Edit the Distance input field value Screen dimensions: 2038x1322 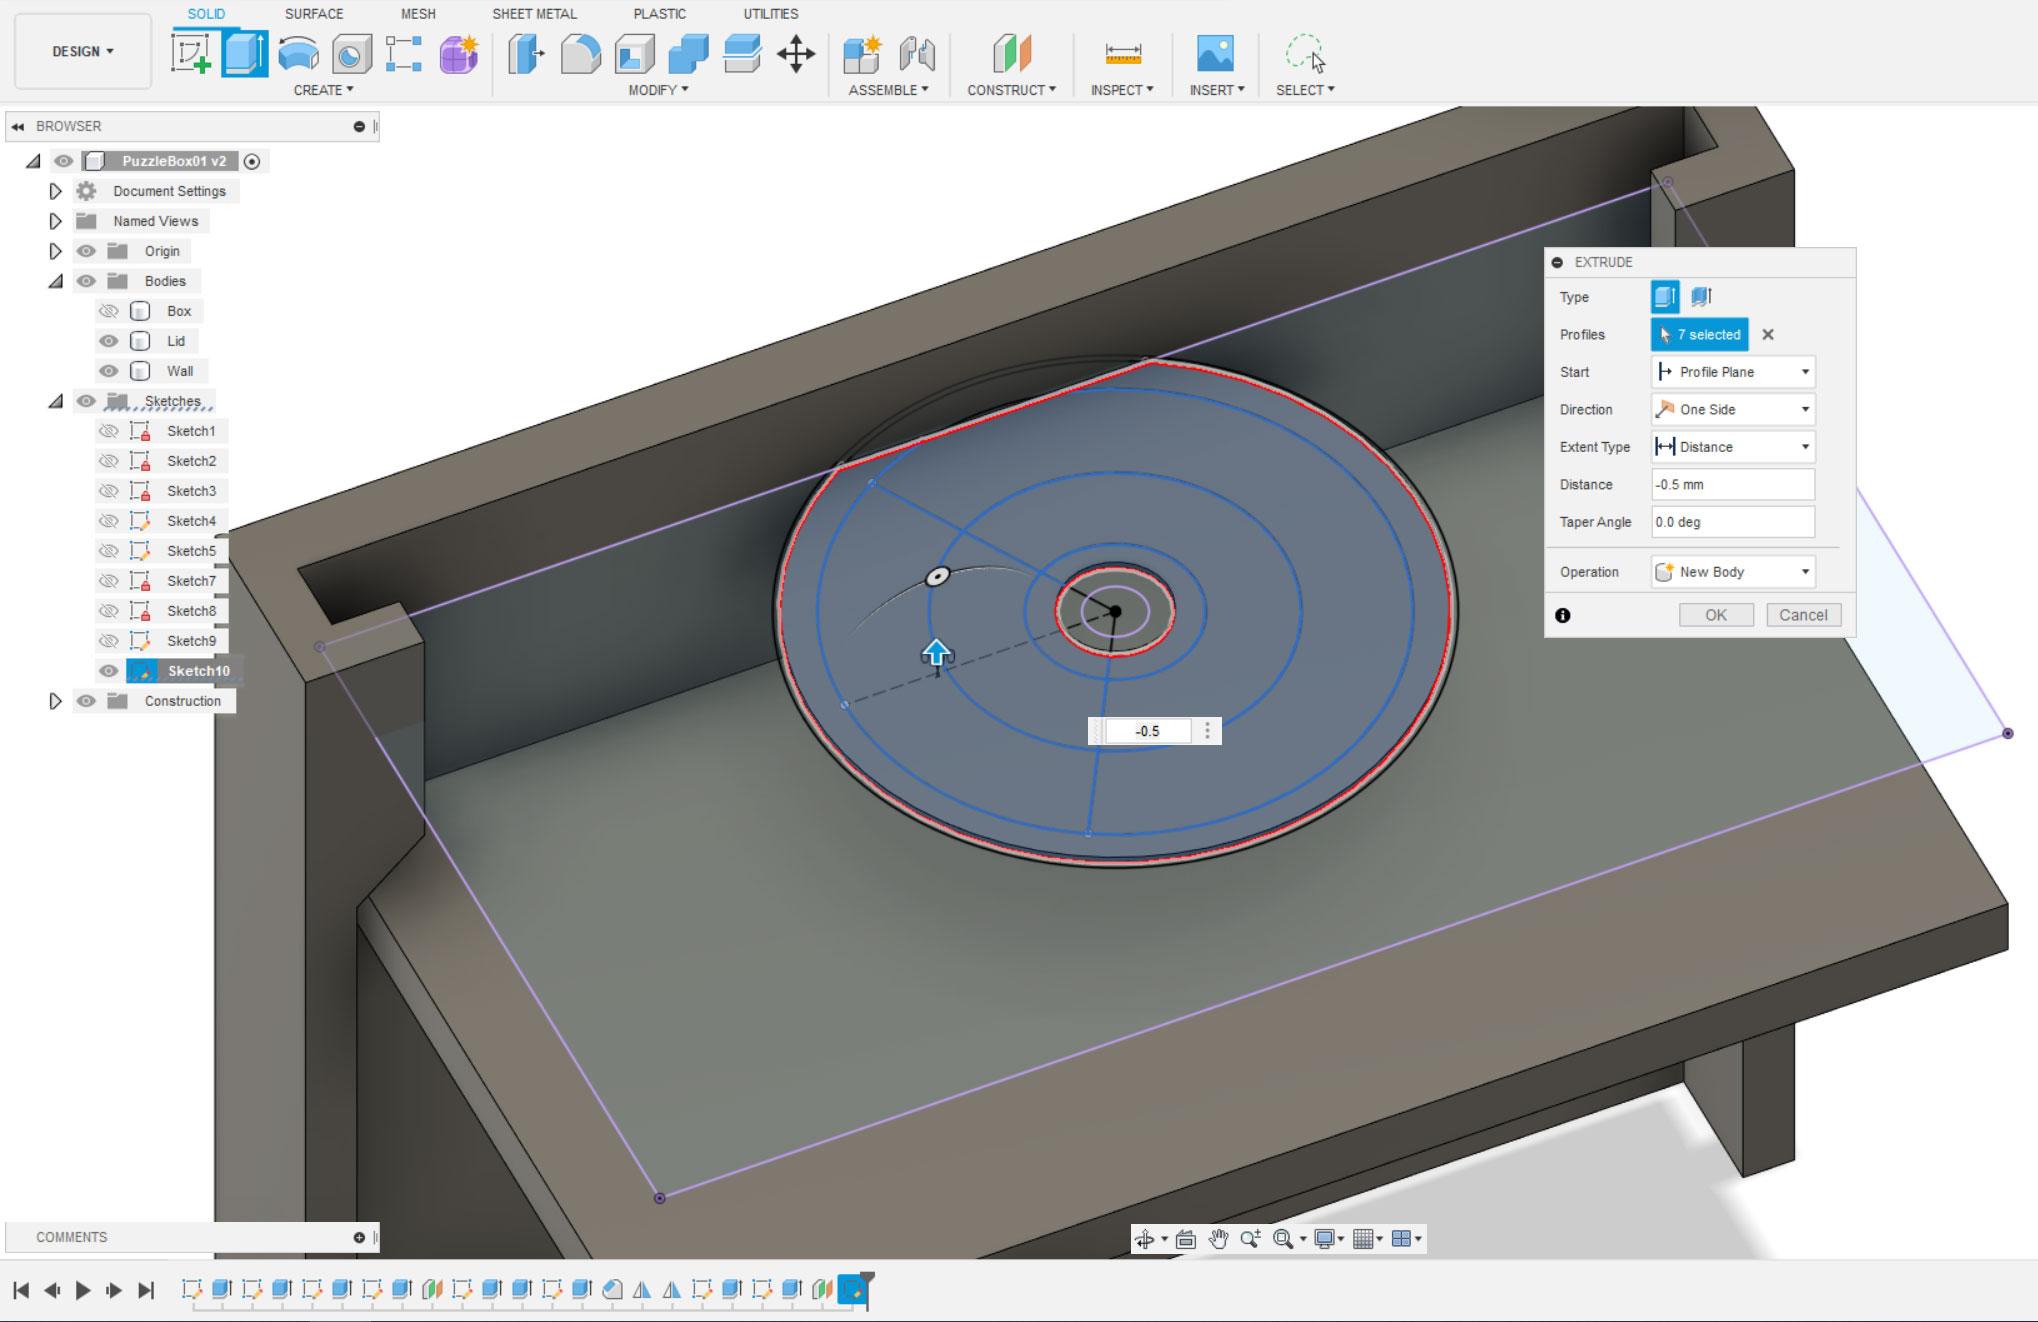[x=1731, y=484]
